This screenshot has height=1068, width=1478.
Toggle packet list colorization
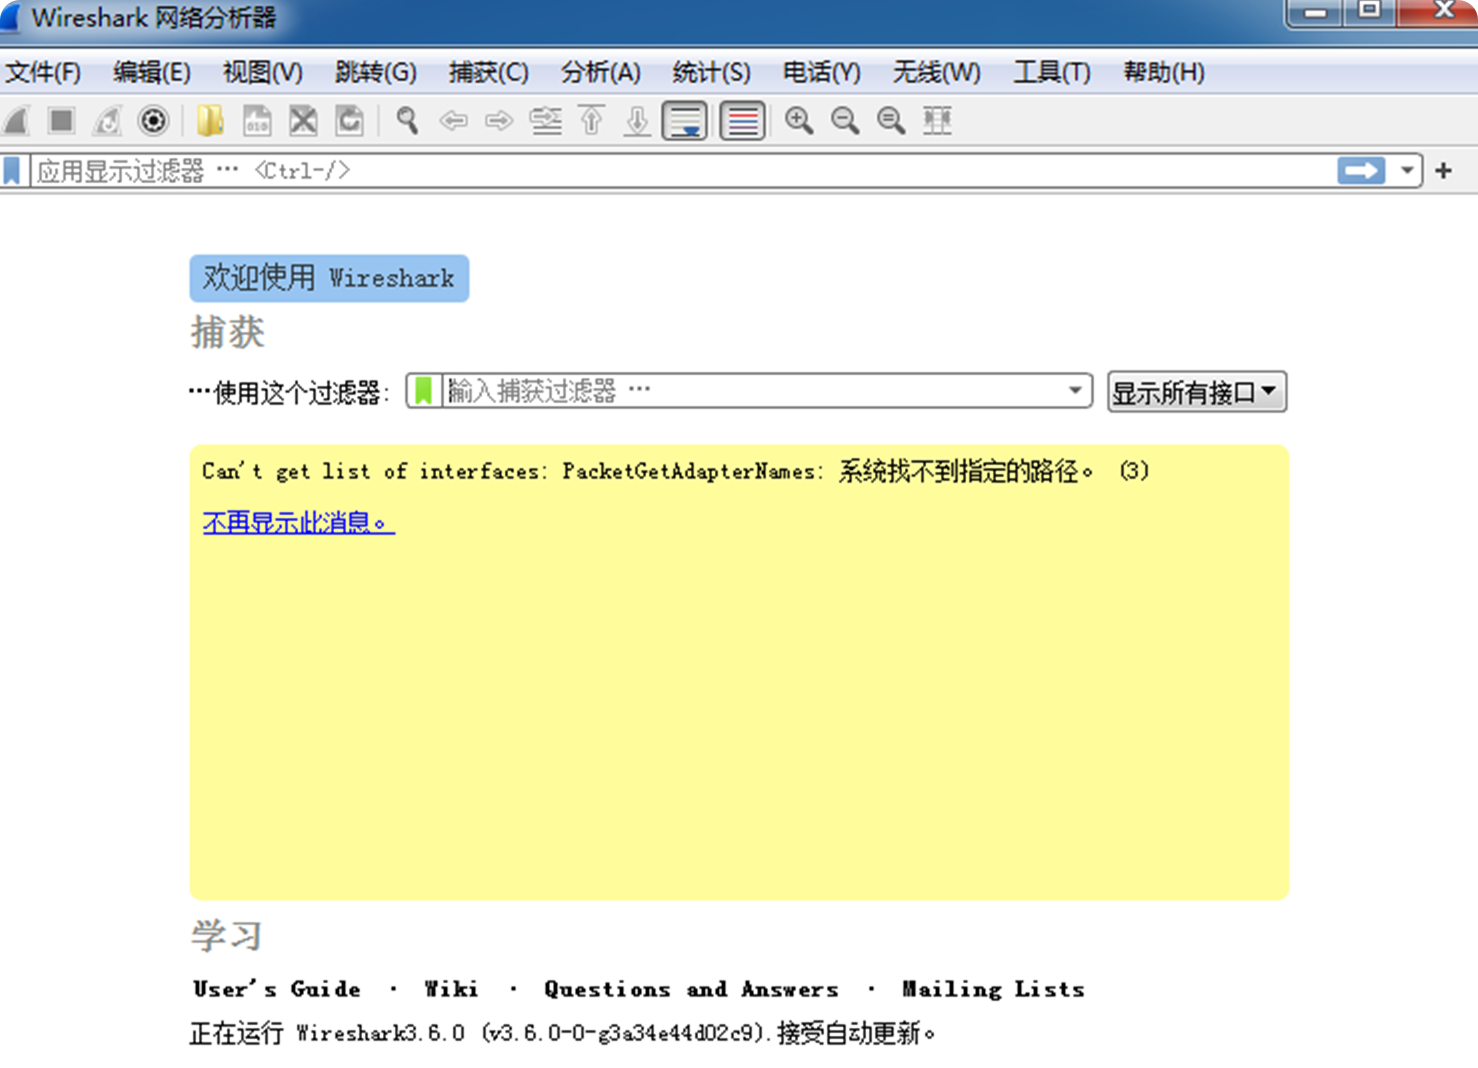click(x=742, y=121)
